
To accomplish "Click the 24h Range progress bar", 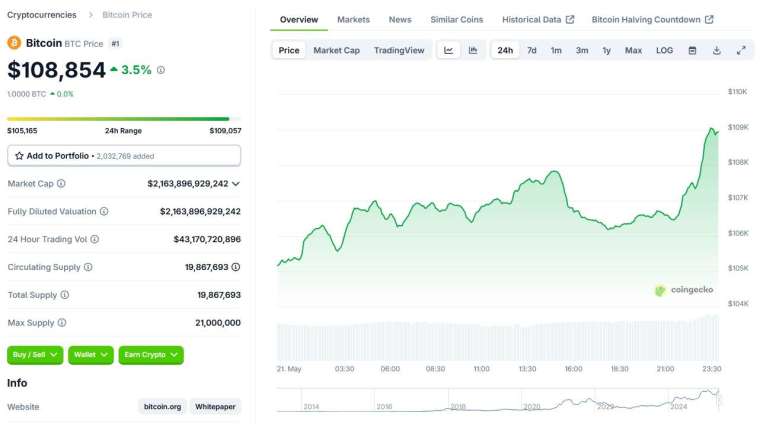I will click(x=124, y=119).
